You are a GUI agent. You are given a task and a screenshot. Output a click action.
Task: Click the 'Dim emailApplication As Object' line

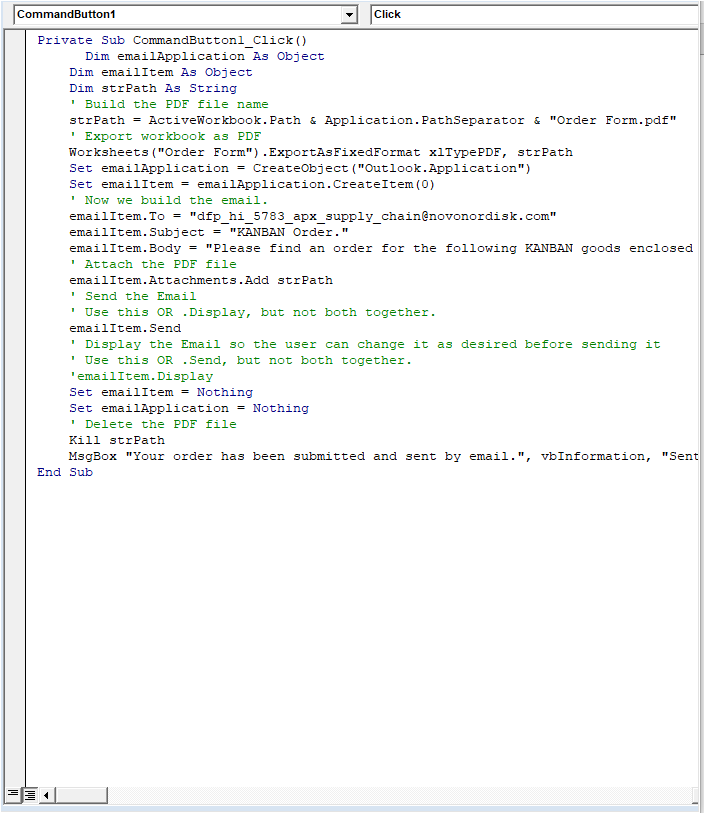point(205,56)
